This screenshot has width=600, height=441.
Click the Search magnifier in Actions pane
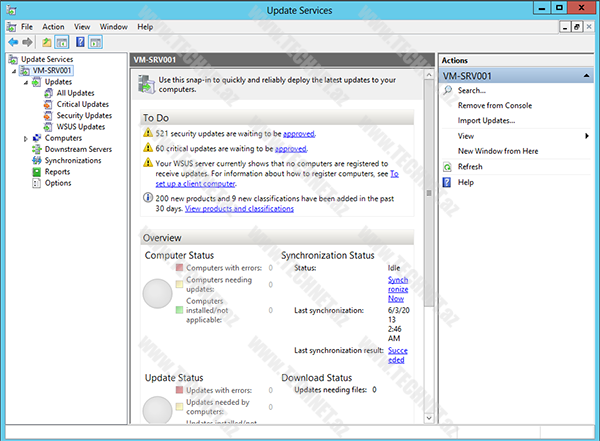point(449,91)
